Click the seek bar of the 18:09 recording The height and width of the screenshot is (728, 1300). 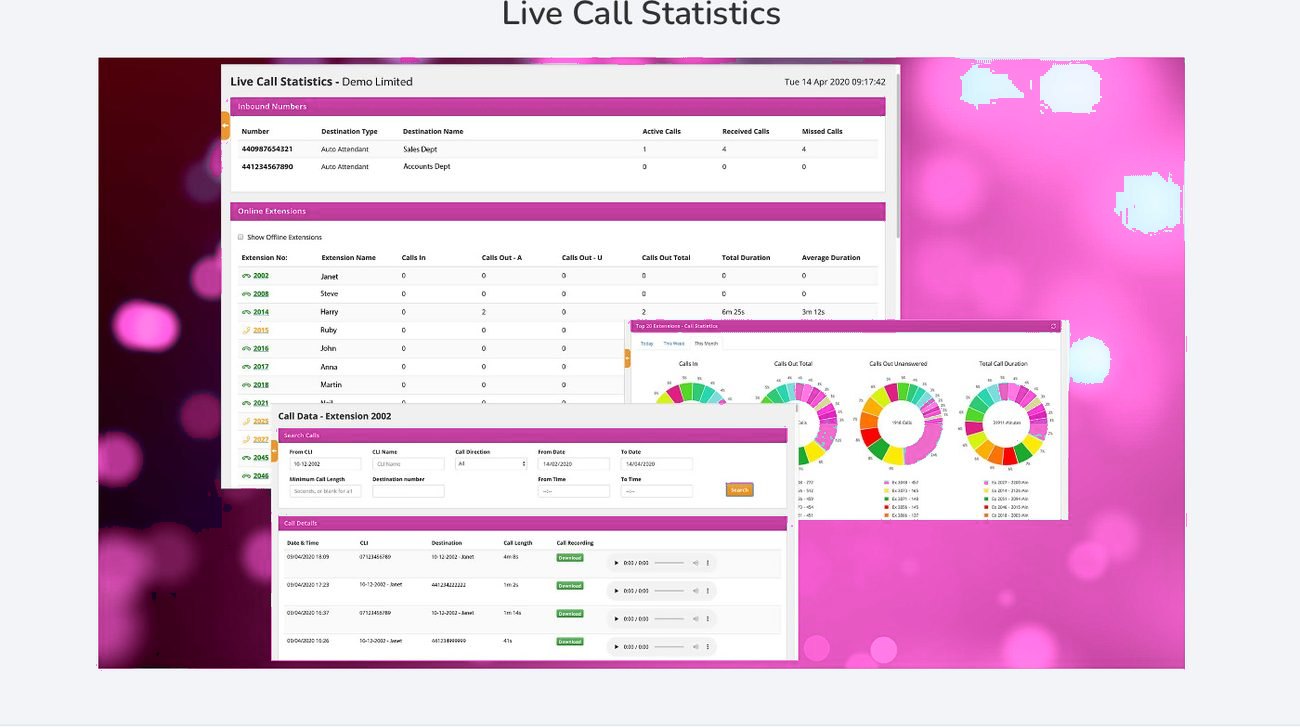pos(669,563)
